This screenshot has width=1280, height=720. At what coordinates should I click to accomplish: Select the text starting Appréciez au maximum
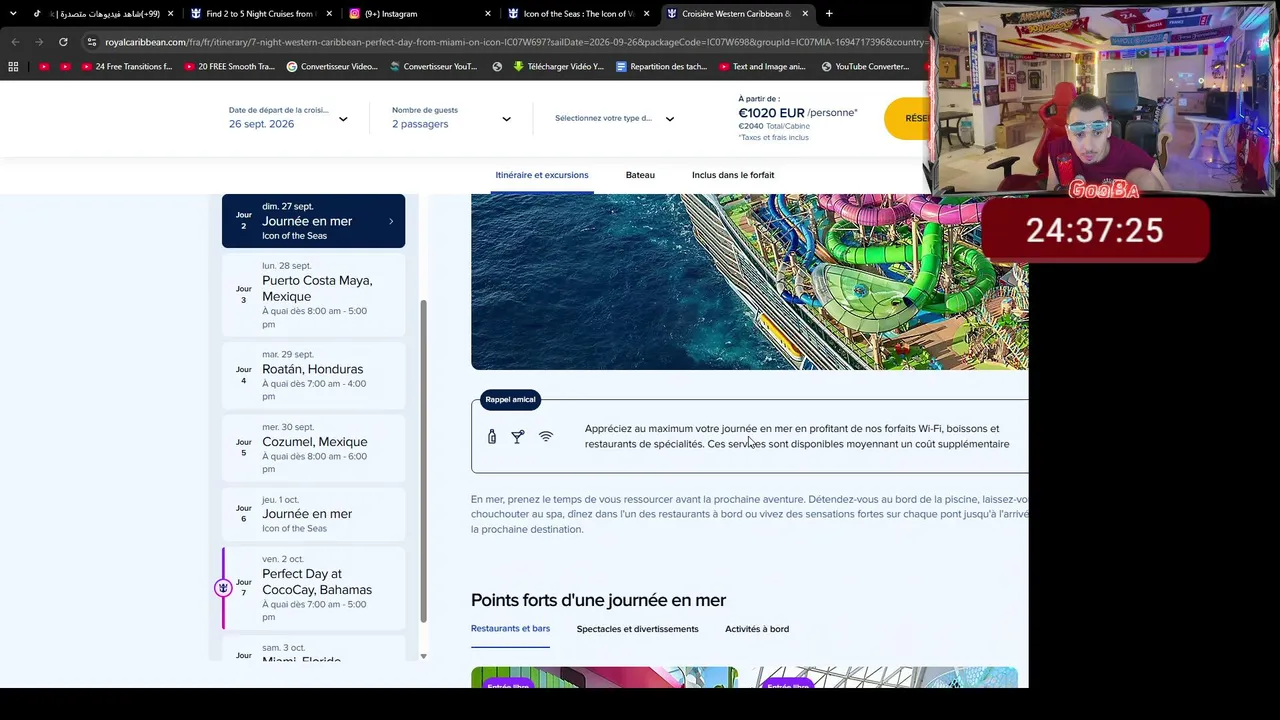(797, 436)
